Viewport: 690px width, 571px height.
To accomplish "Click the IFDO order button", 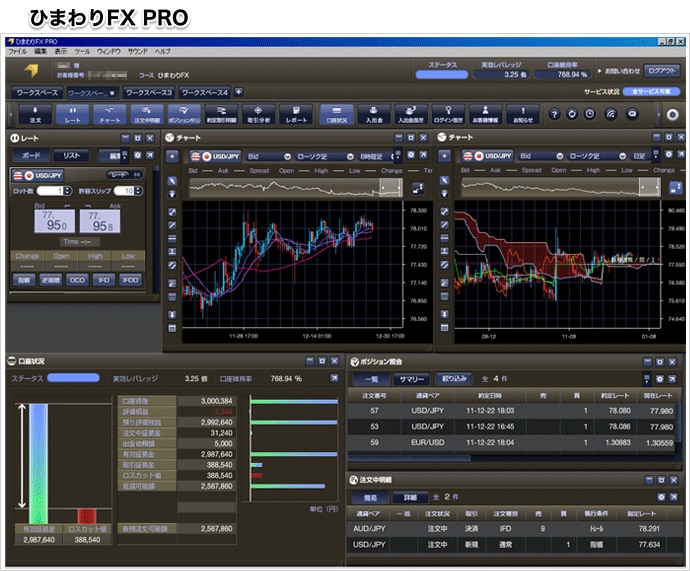I will pyautogui.click(x=131, y=280).
